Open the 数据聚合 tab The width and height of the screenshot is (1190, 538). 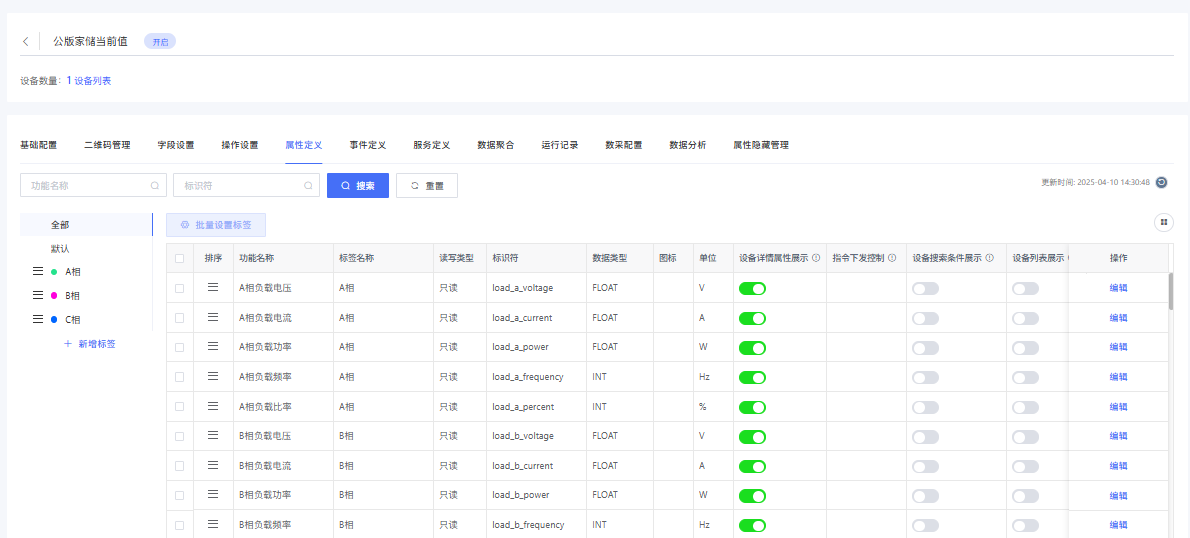pyautogui.click(x=495, y=145)
